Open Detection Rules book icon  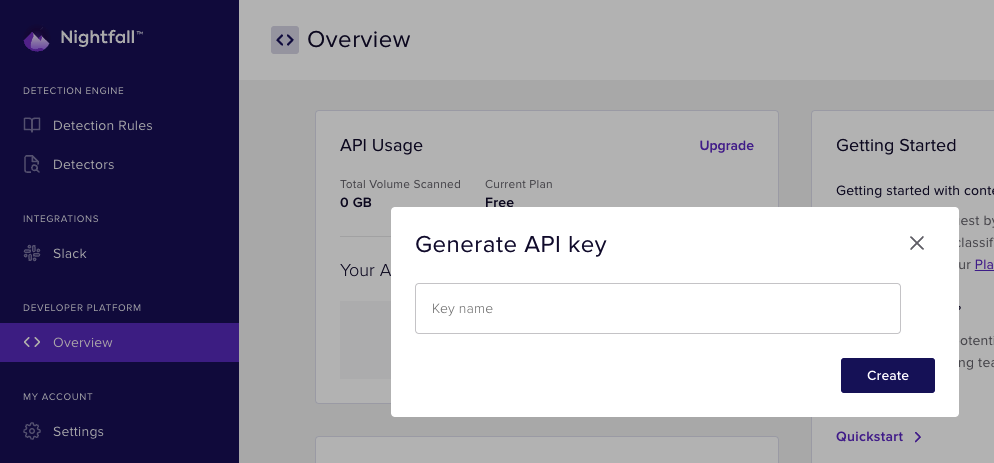[32, 125]
